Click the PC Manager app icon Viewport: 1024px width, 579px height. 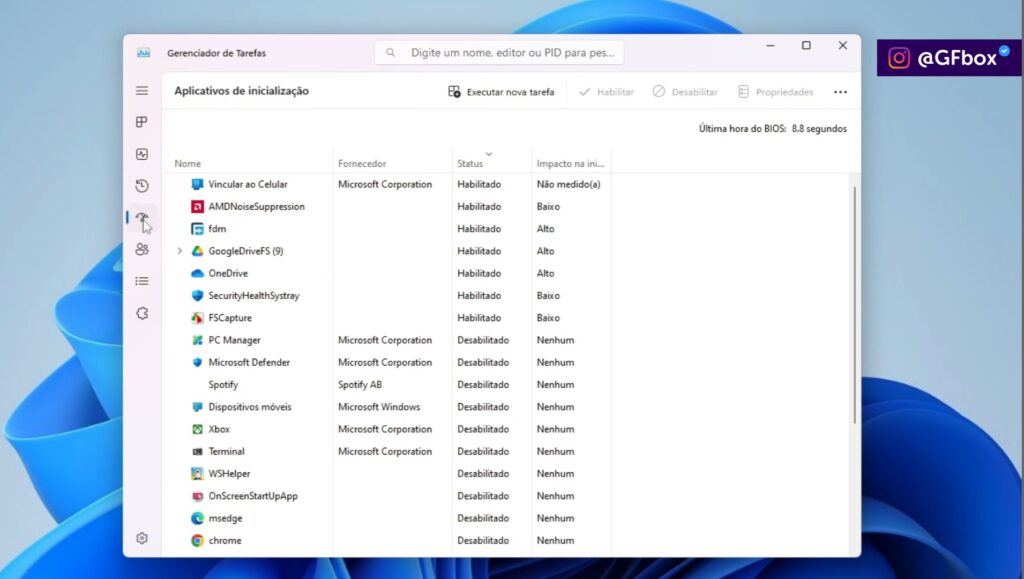(x=197, y=340)
